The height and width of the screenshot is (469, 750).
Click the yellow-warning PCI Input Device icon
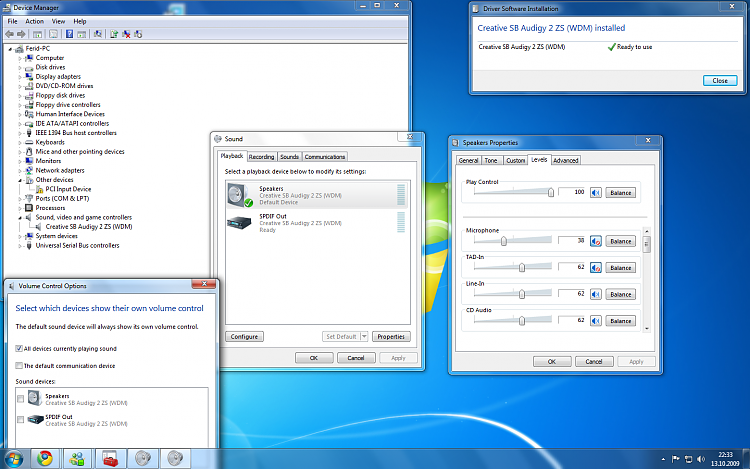tap(40, 189)
